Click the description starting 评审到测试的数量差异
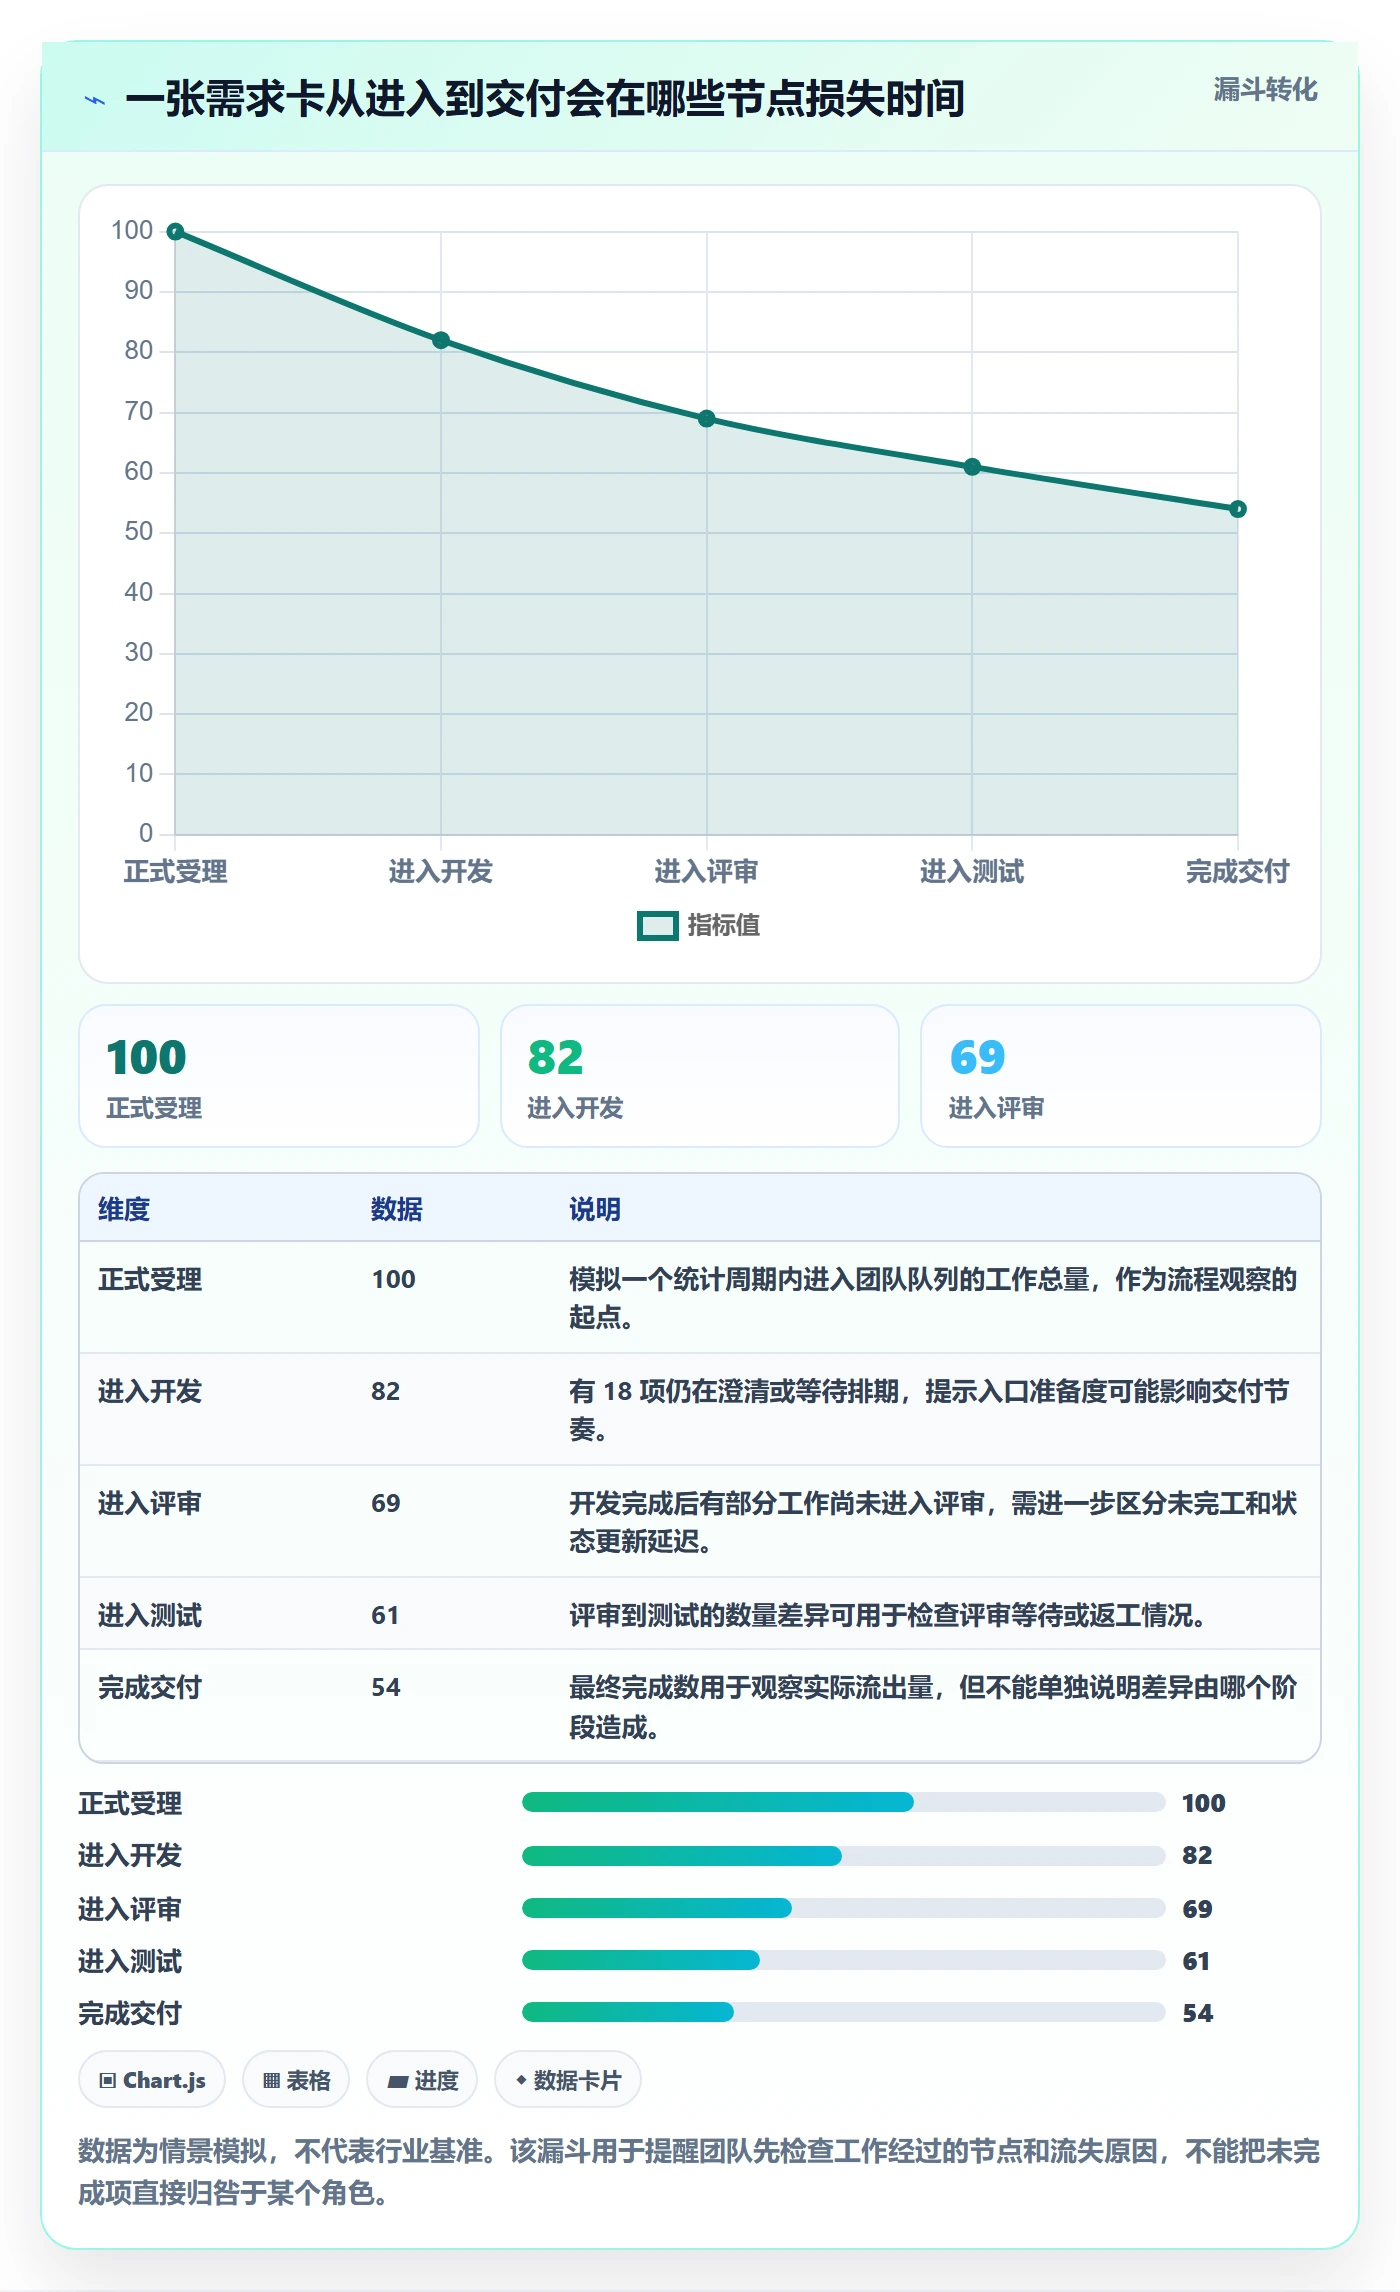The height and width of the screenshot is (2292, 1400). pos(887,1616)
